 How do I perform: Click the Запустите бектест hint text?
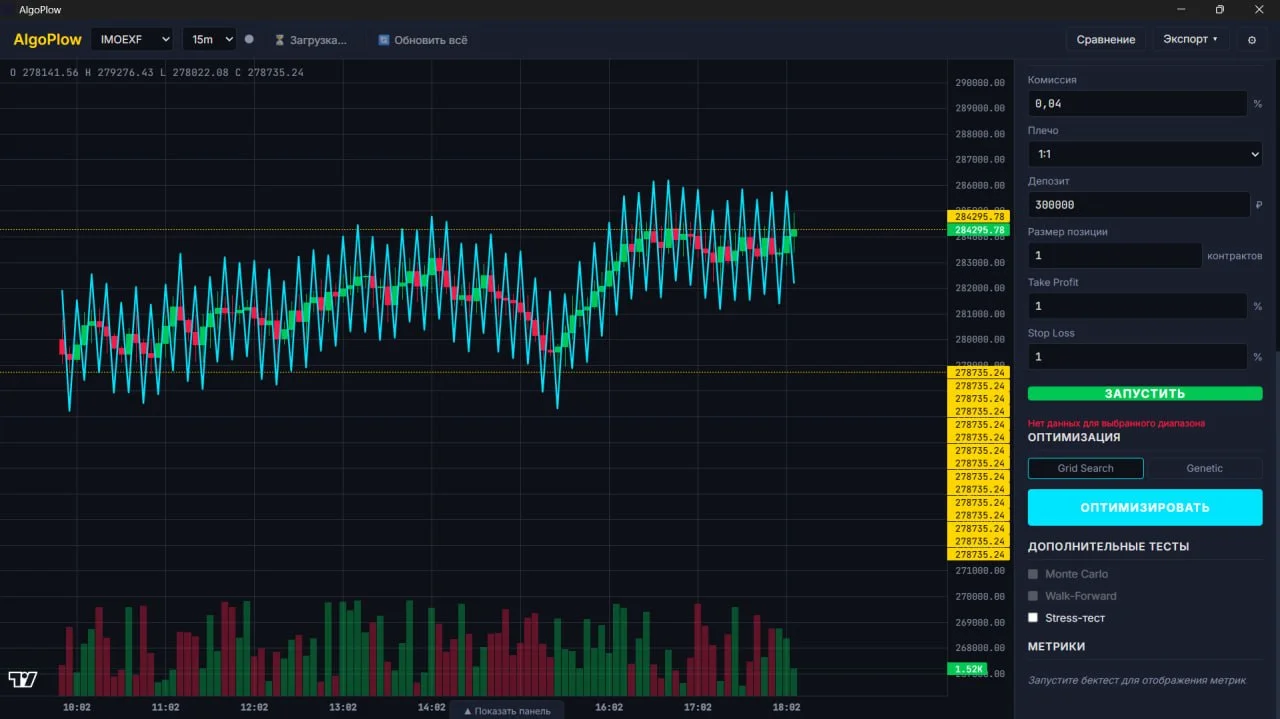[x=1137, y=681]
